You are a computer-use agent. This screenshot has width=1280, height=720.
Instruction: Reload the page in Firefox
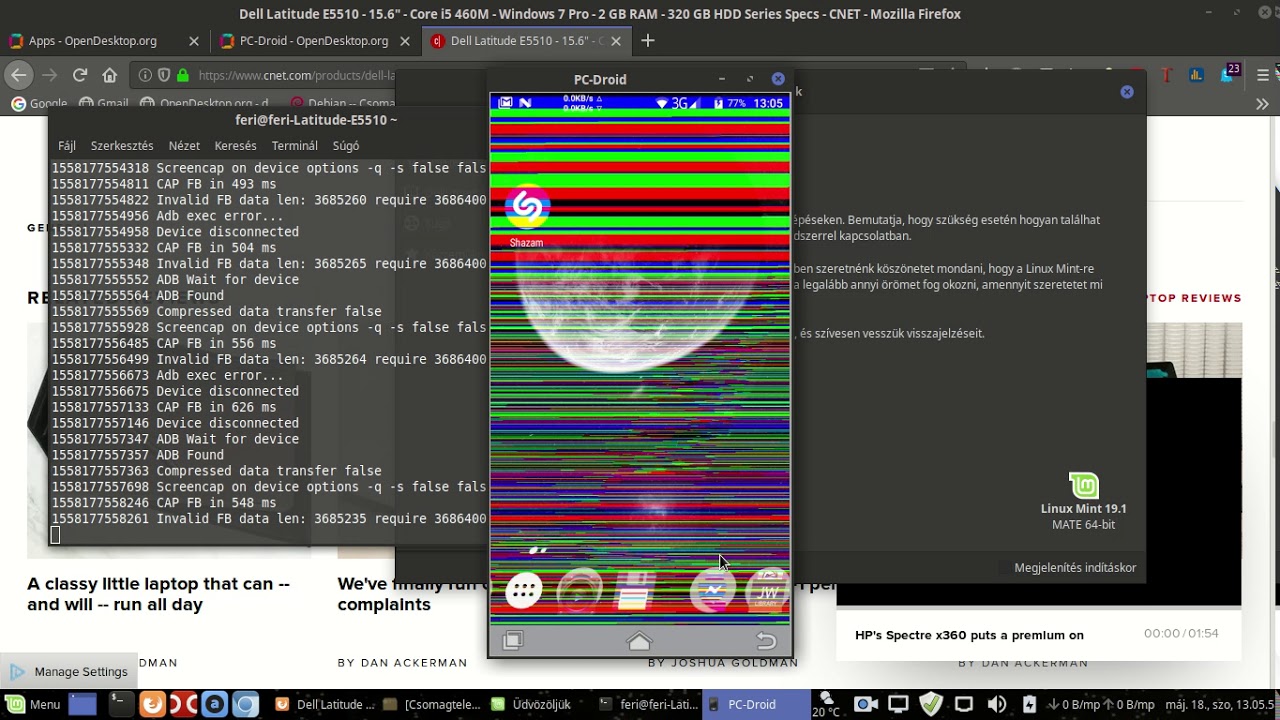[80, 75]
